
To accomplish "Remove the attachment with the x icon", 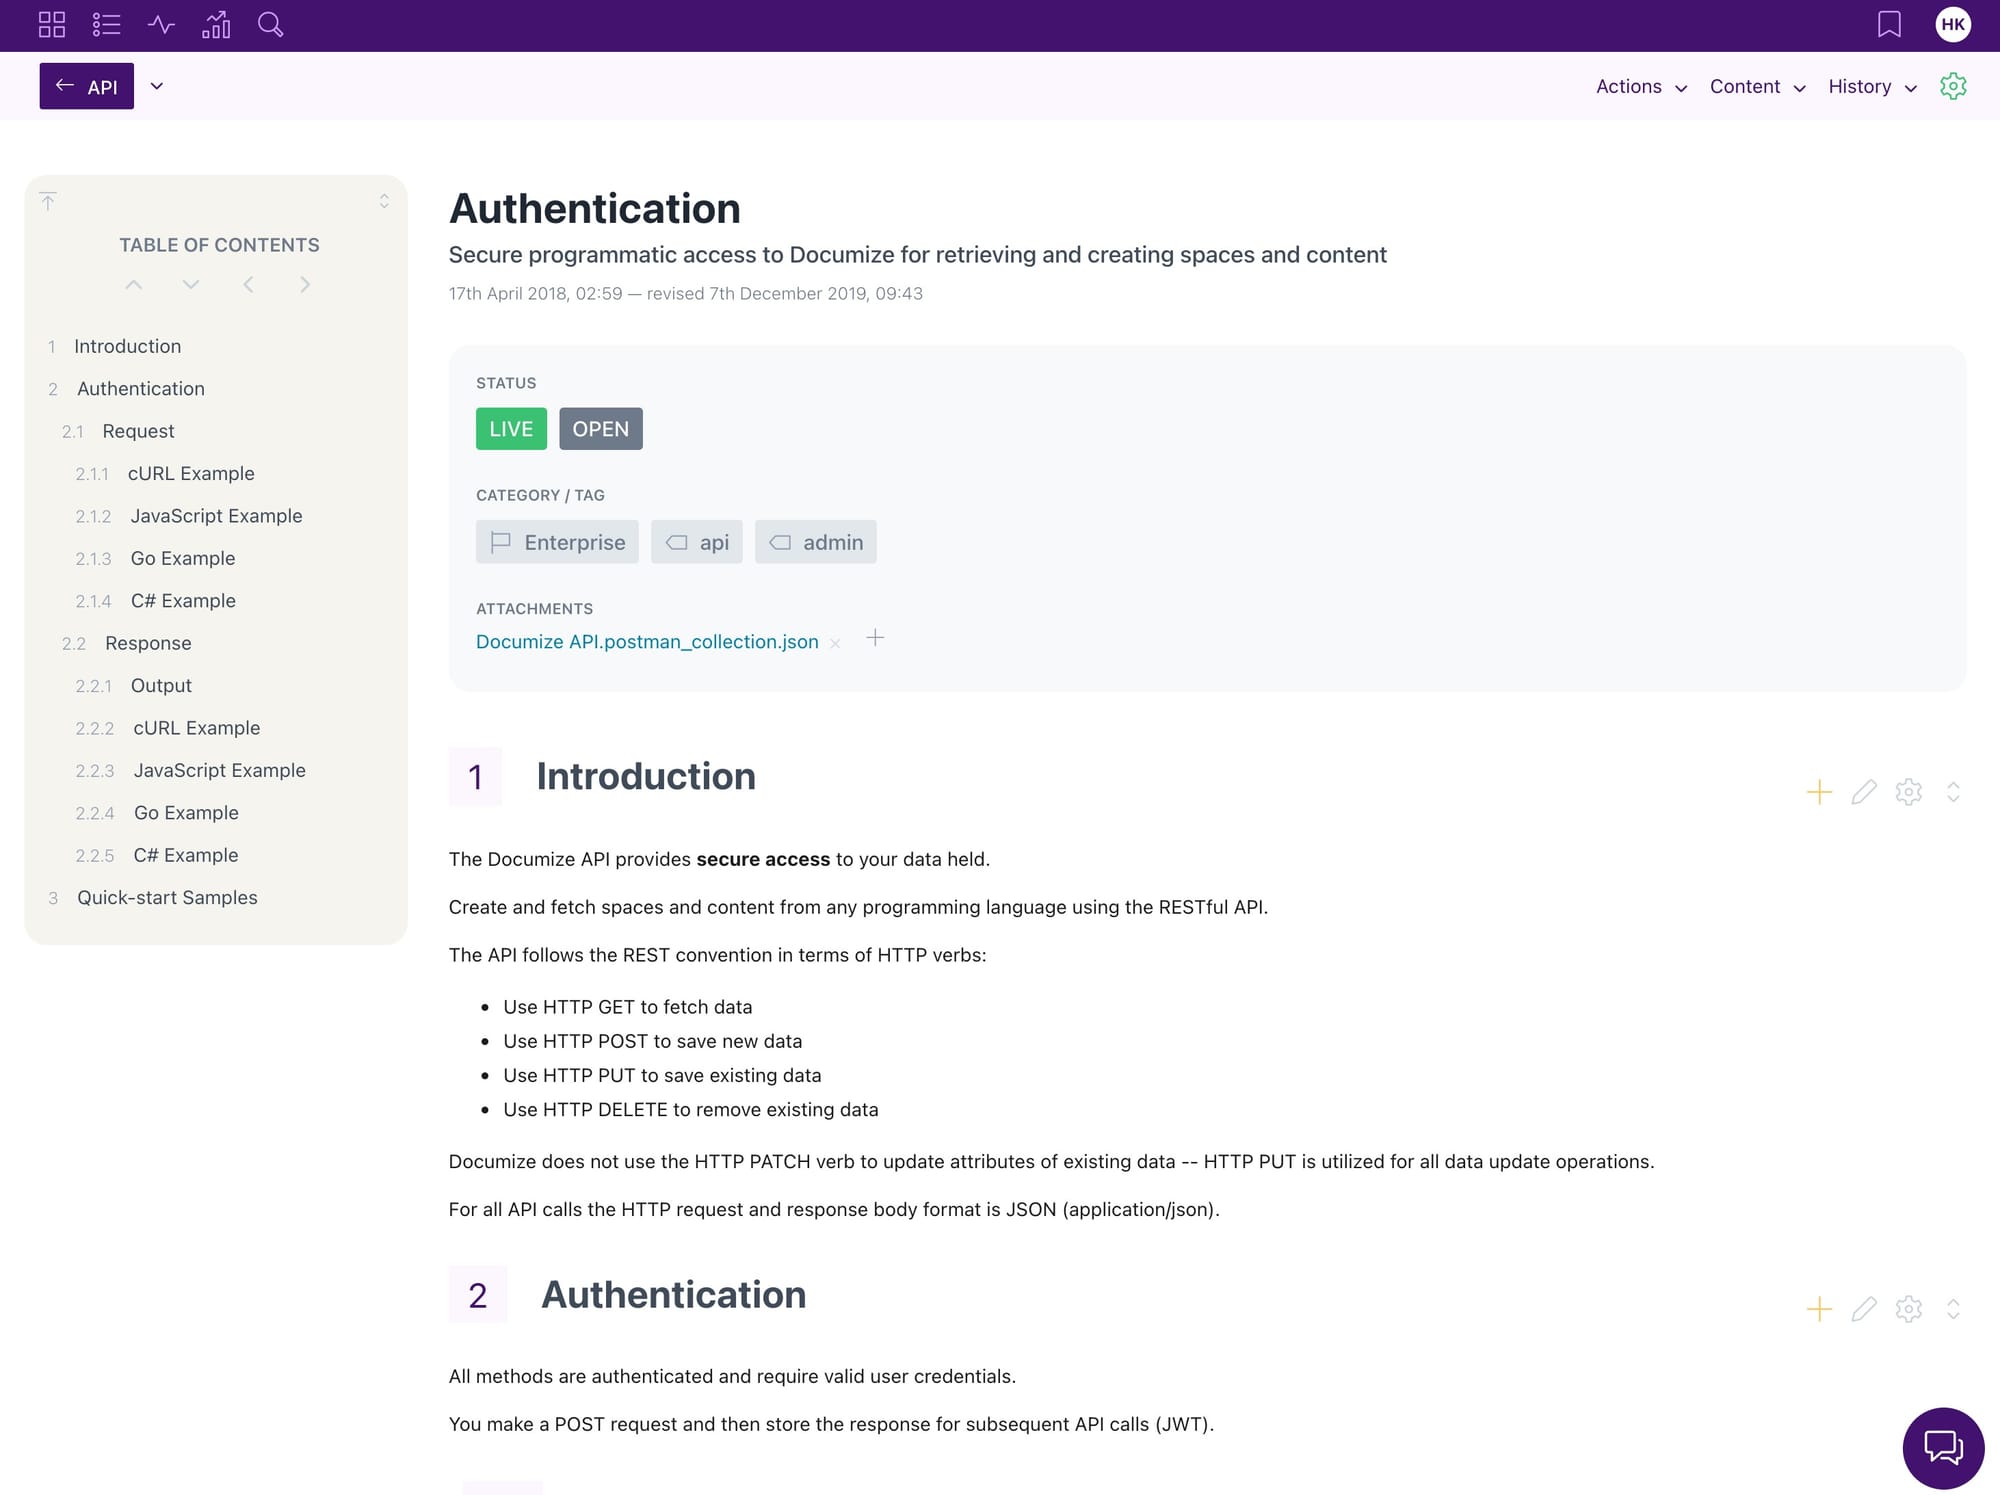I will 835,644.
